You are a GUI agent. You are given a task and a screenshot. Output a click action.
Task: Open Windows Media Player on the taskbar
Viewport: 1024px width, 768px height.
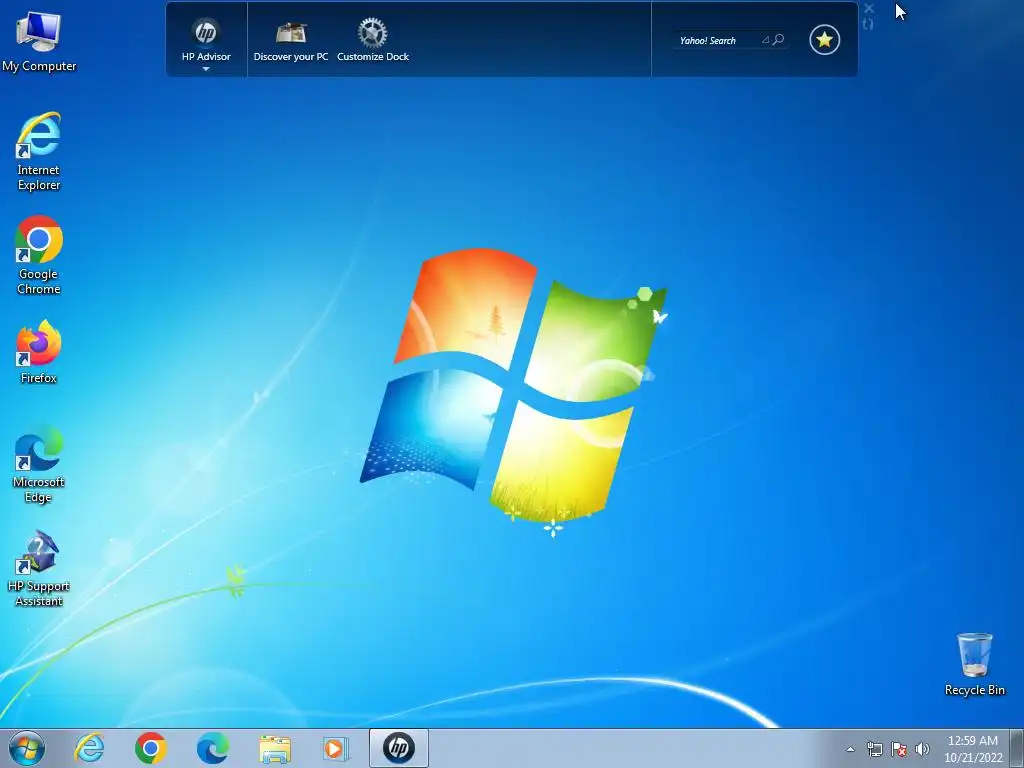[x=336, y=748]
